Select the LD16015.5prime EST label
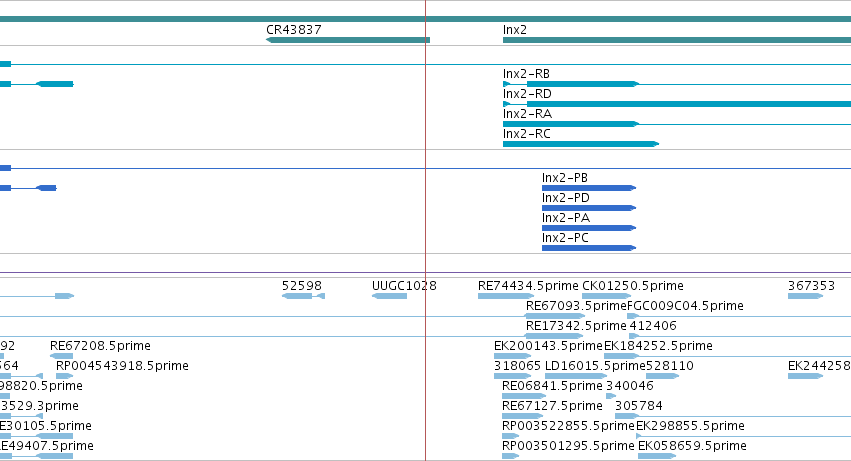Viewport: 851px width, 461px height. pos(595,367)
